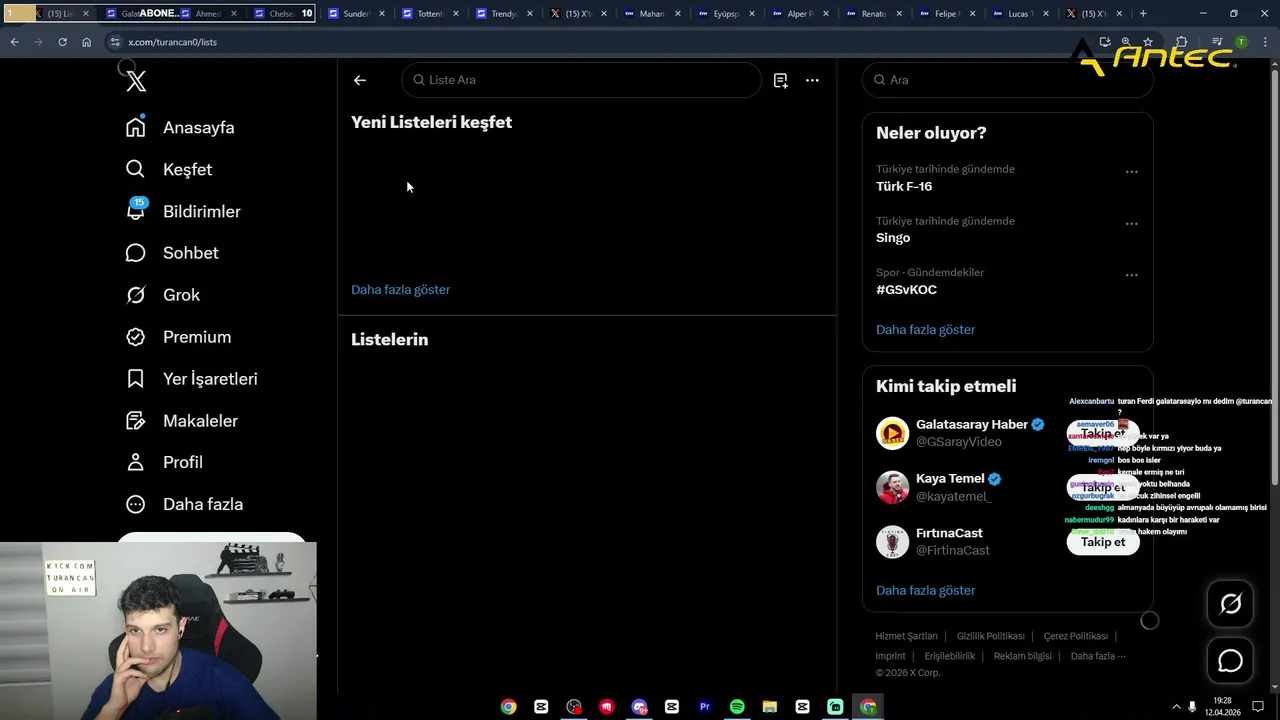Screen dimensions: 1280x720
Task: Open Discord from the taskbar
Action: pyautogui.click(x=639, y=707)
